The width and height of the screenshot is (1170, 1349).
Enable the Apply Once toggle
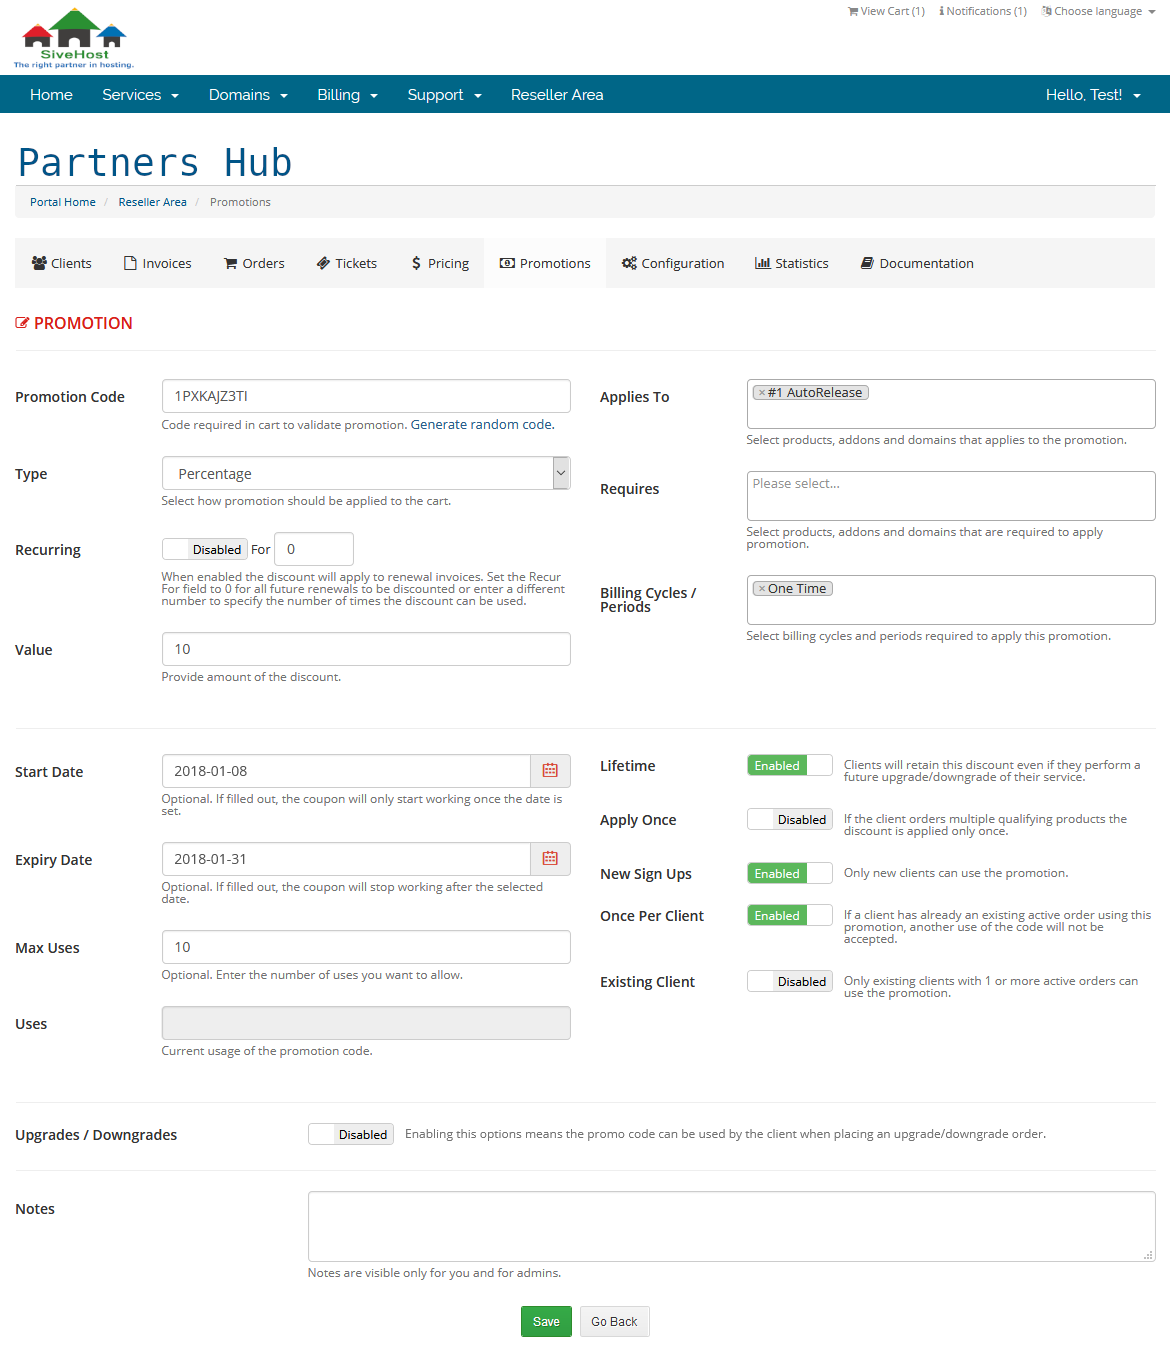pyautogui.click(x=789, y=820)
